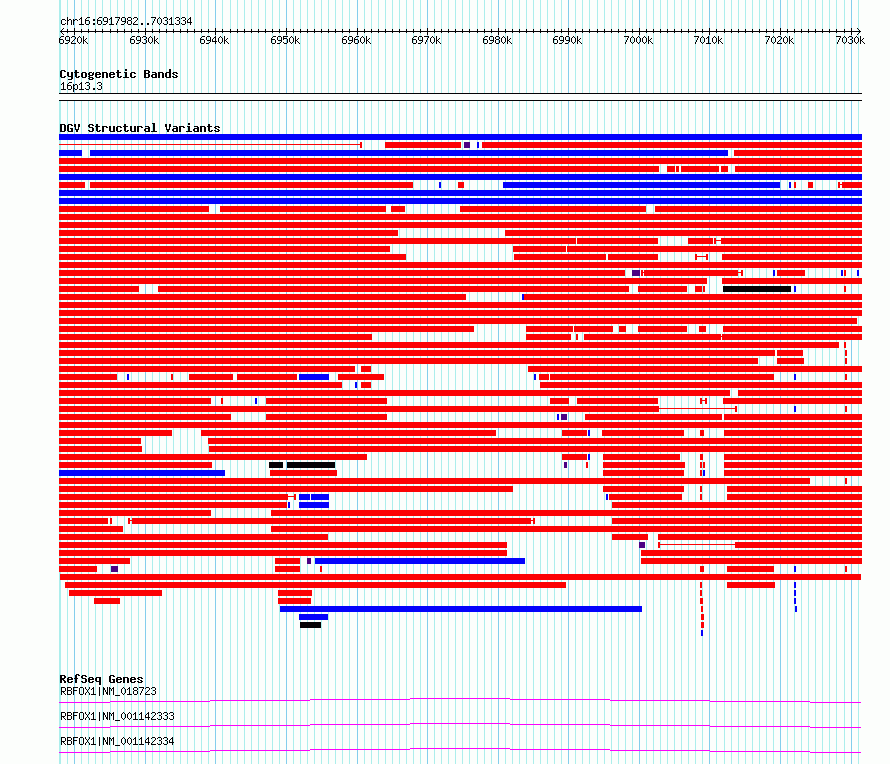The image size is (890, 764).
Task: Click the 6960k ruler label
Action: point(356,40)
